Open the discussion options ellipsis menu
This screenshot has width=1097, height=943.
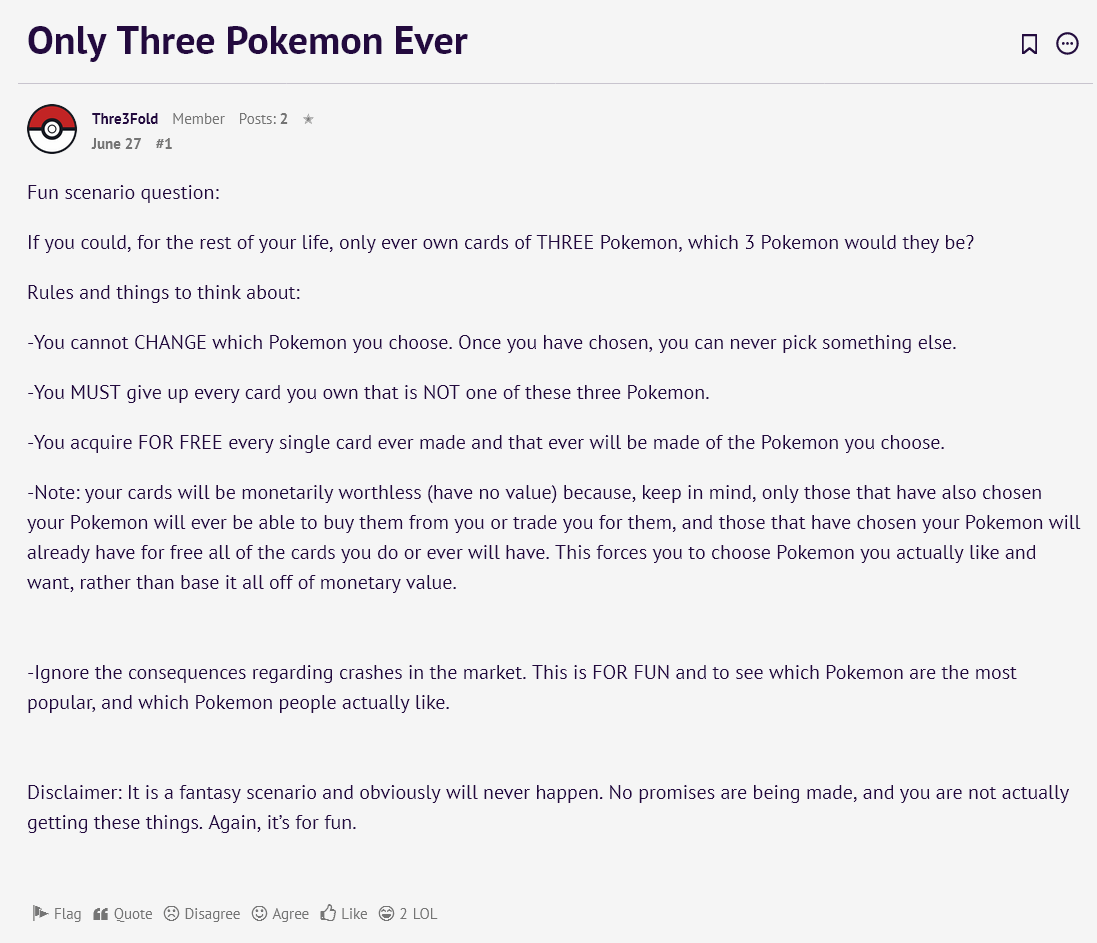coord(1067,44)
